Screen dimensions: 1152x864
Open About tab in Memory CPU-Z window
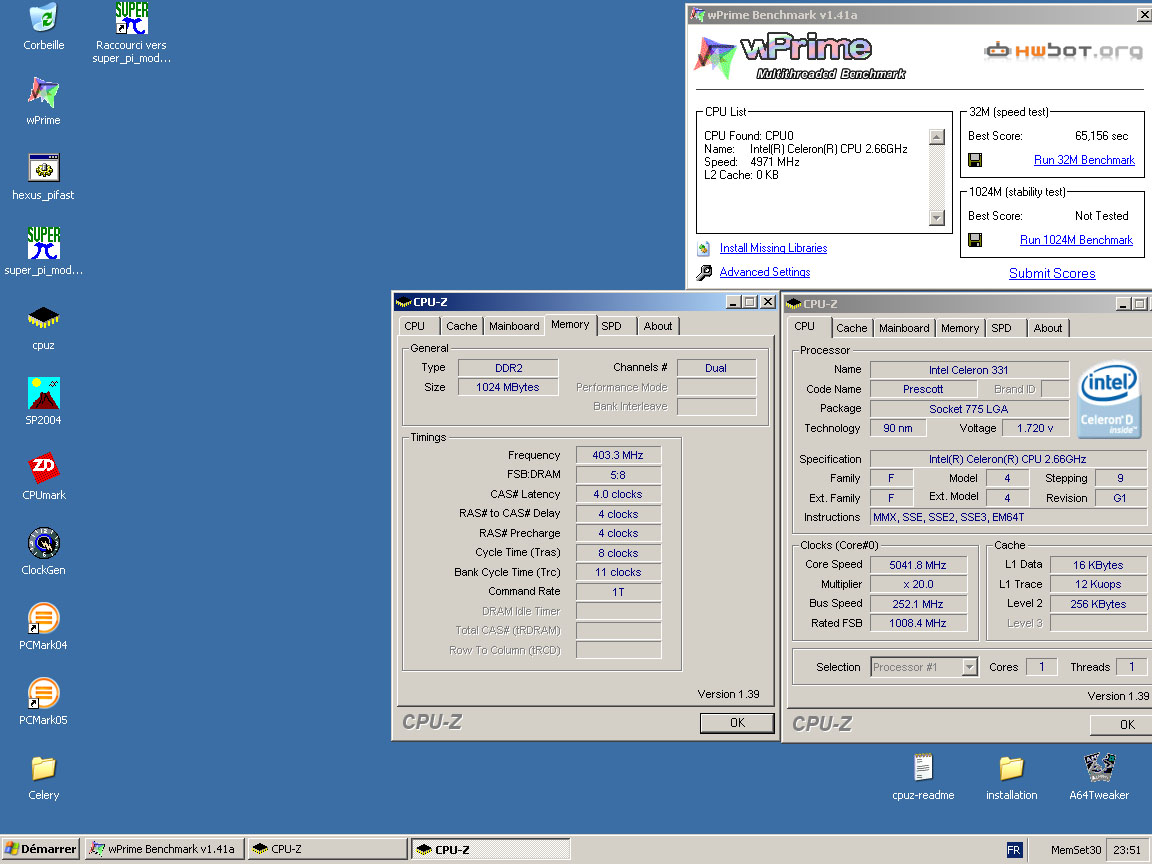click(658, 326)
